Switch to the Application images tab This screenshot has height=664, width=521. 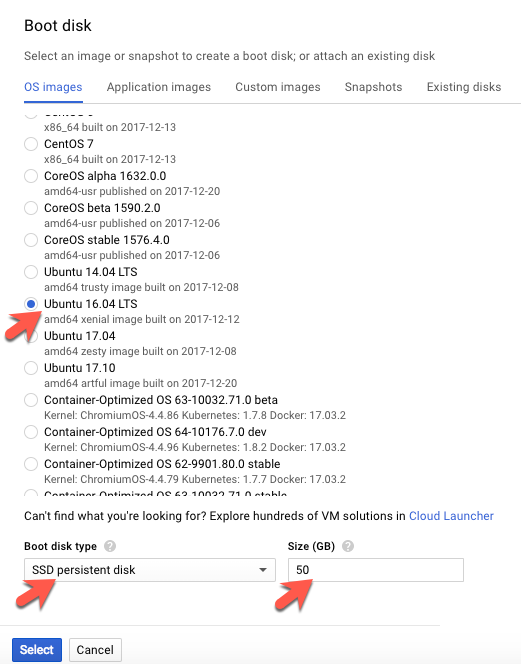click(x=159, y=87)
